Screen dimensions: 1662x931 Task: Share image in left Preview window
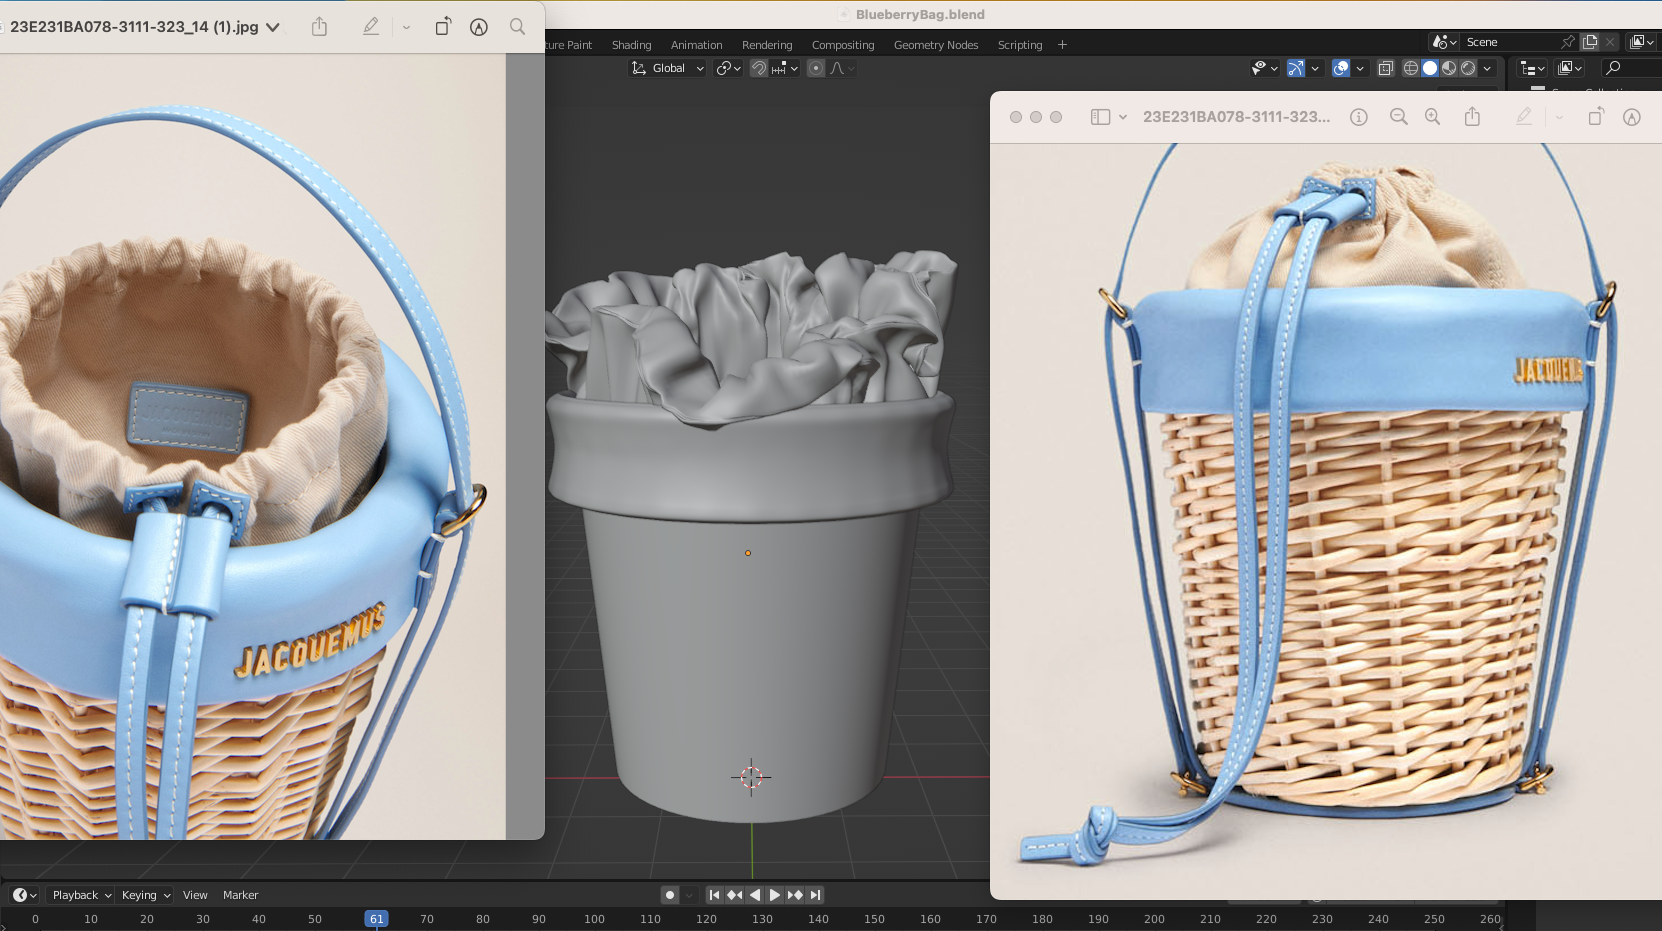pyautogui.click(x=319, y=27)
